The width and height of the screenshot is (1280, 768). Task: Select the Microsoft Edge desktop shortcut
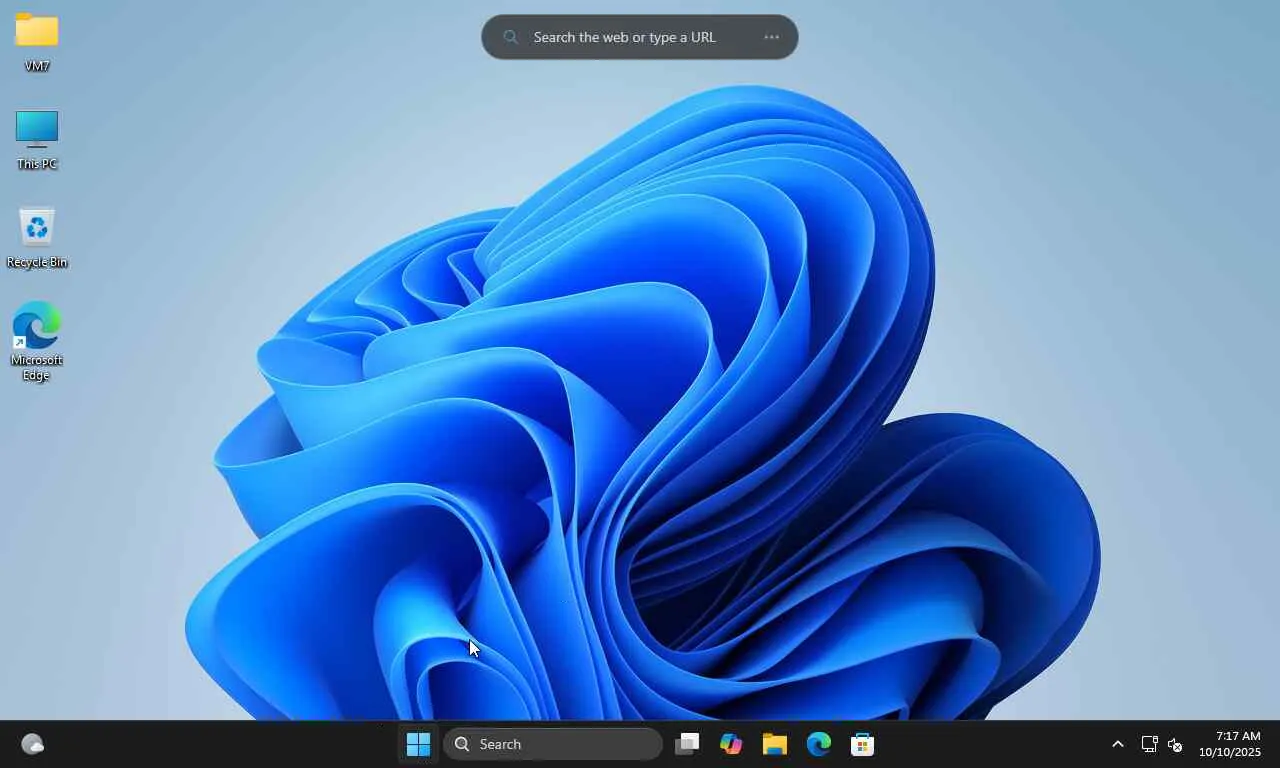pyautogui.click(x=37, y=341)
